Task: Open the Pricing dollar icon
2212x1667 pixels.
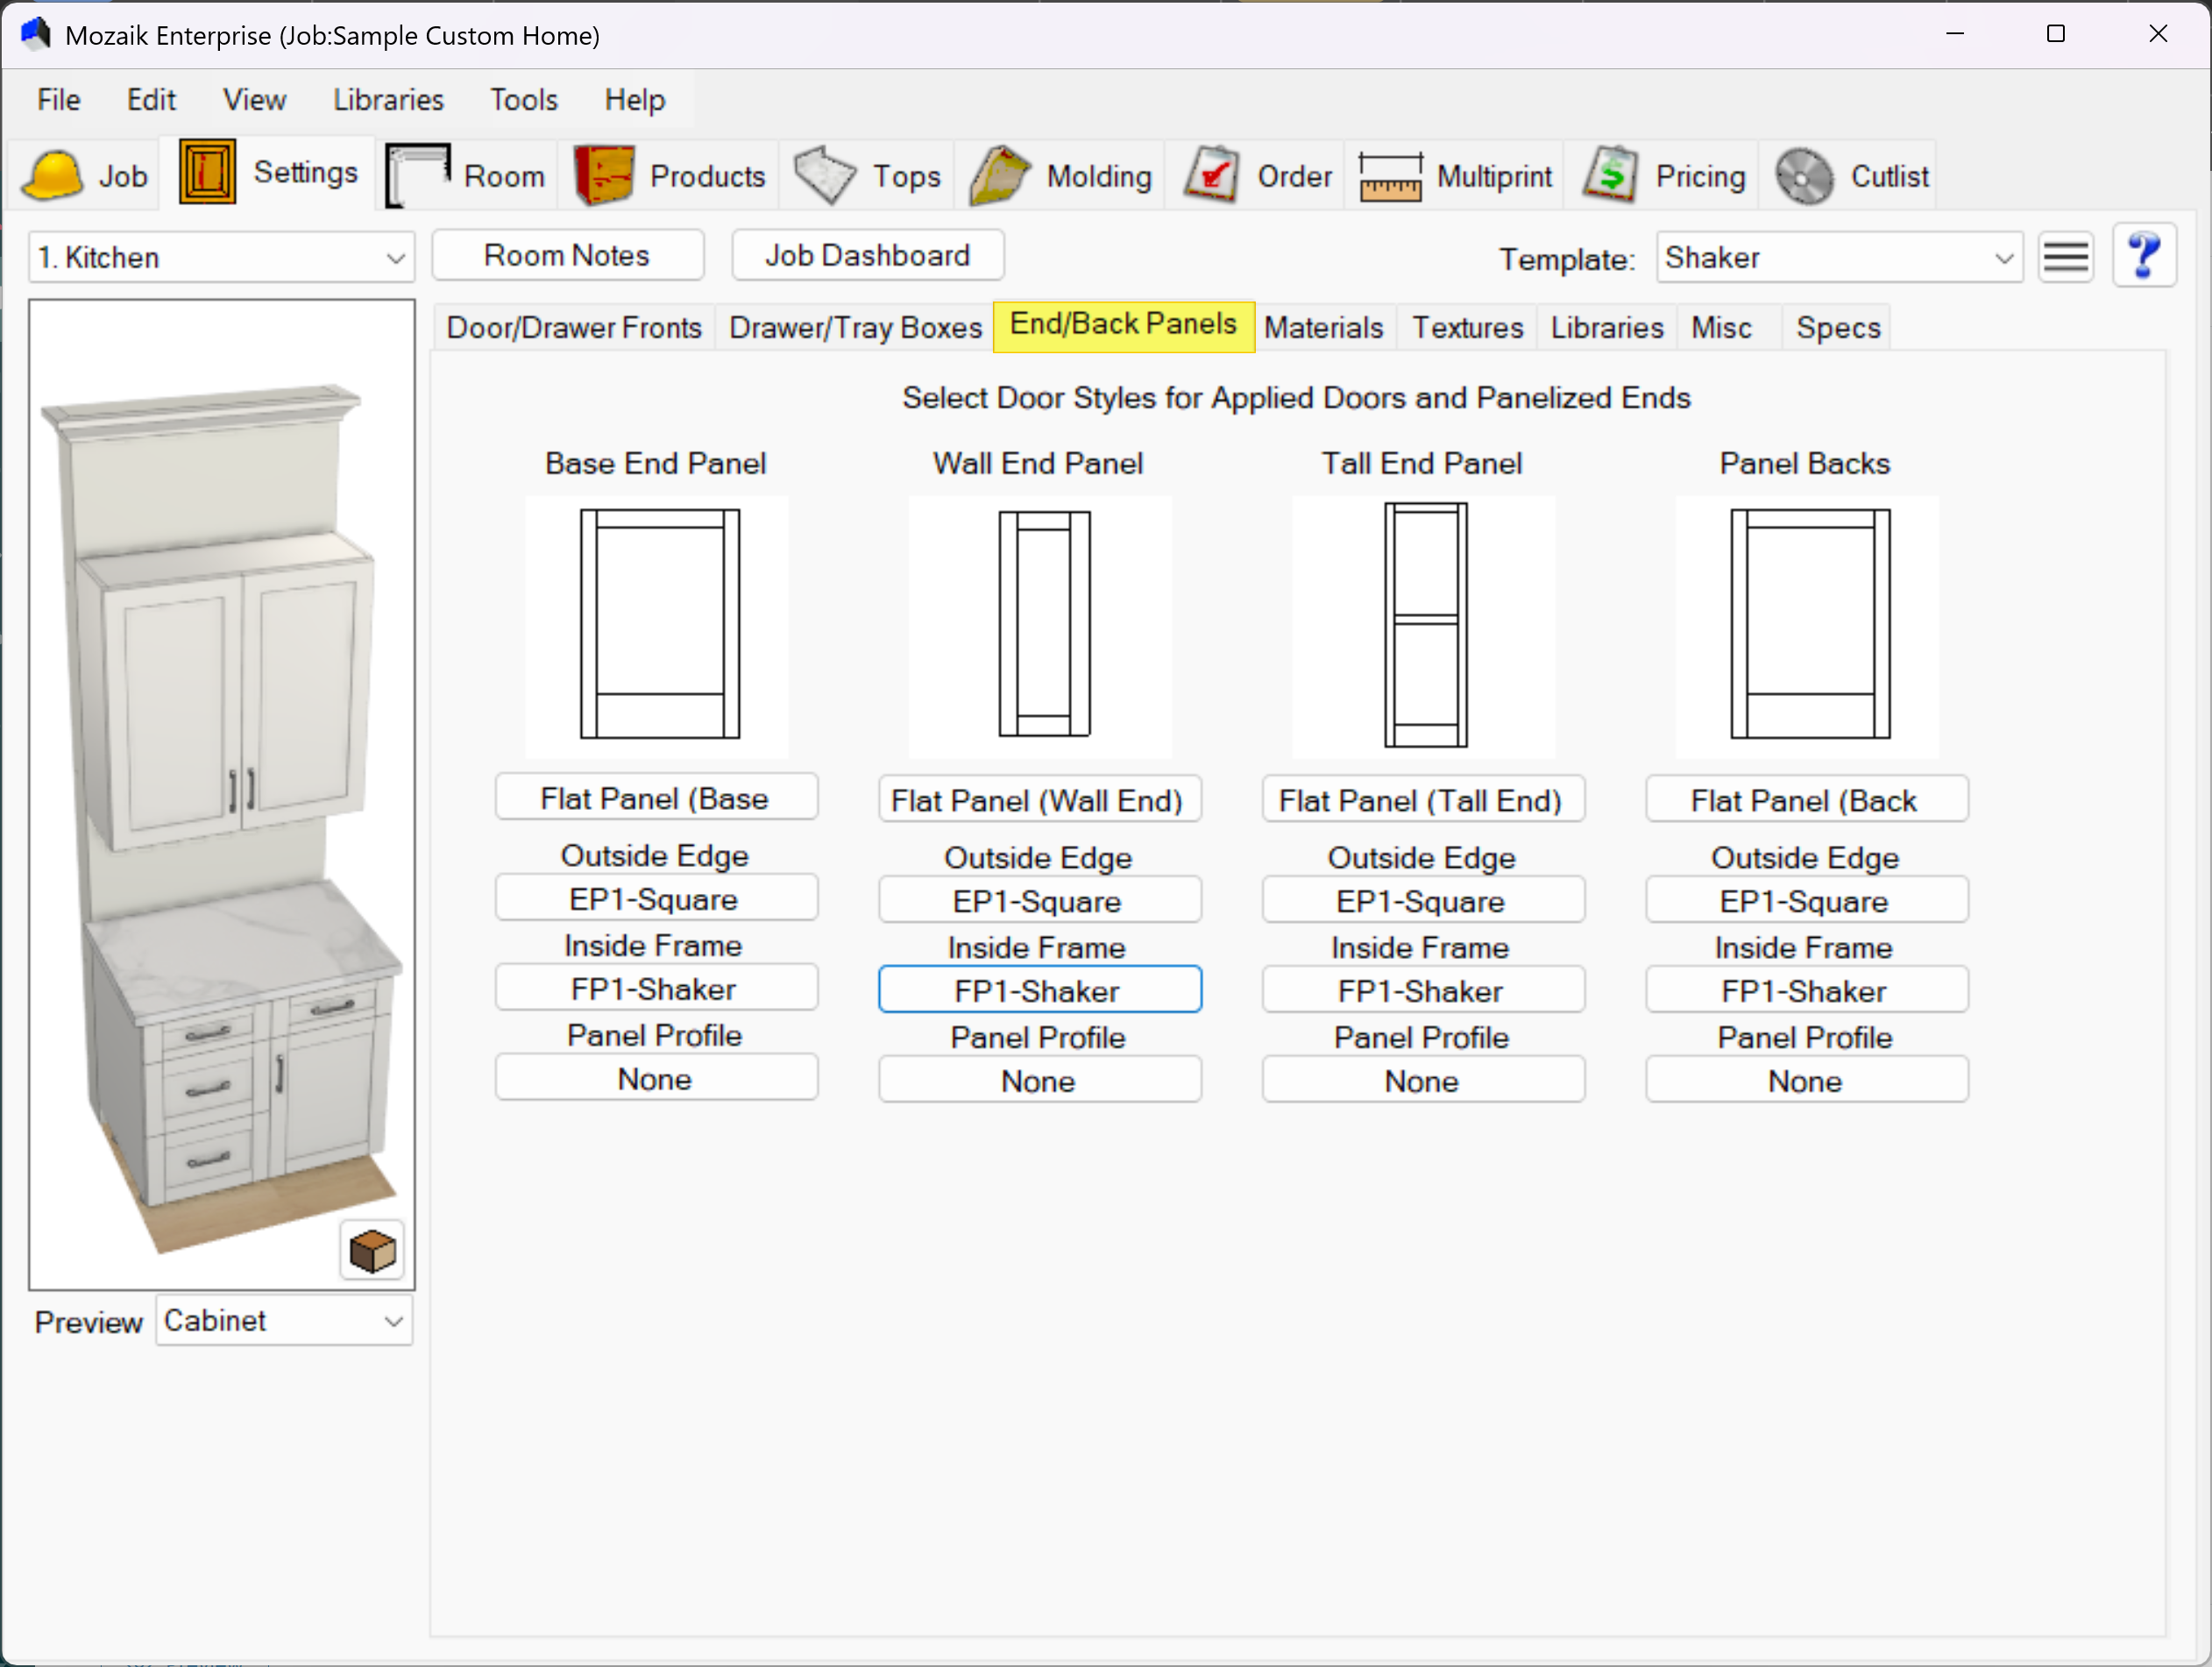Action: [1610, 176]
